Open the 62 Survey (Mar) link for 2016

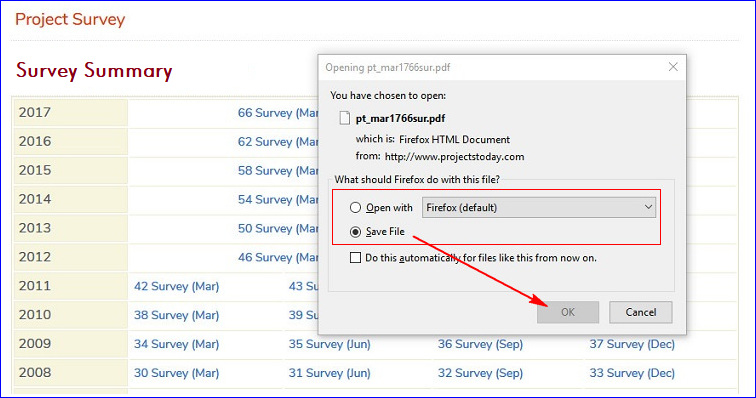click(278, 142)
